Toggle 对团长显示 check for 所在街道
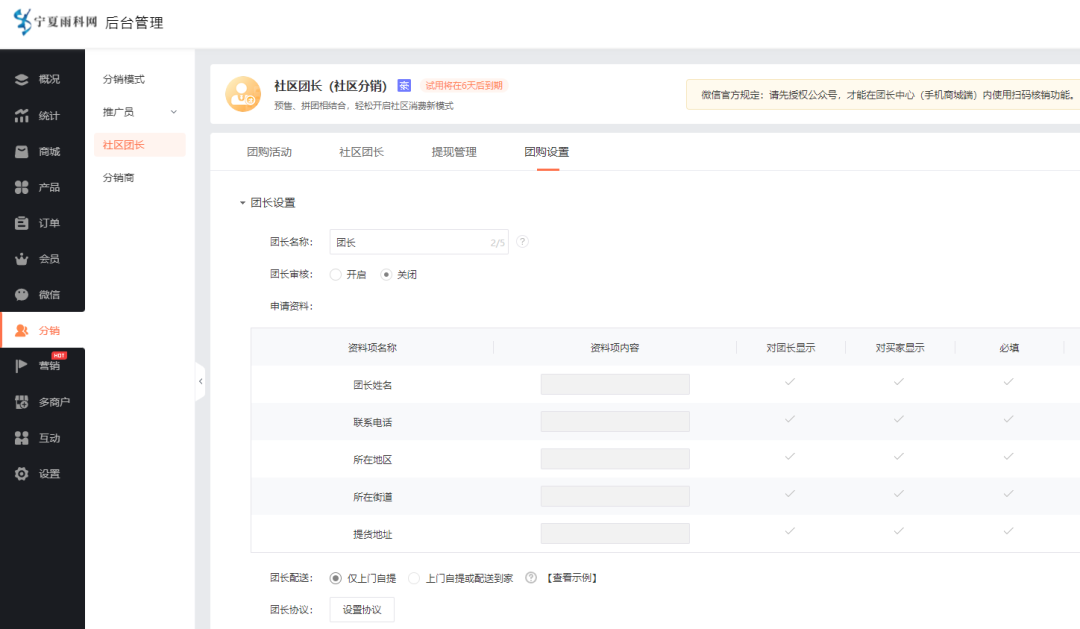 [790, 493]
